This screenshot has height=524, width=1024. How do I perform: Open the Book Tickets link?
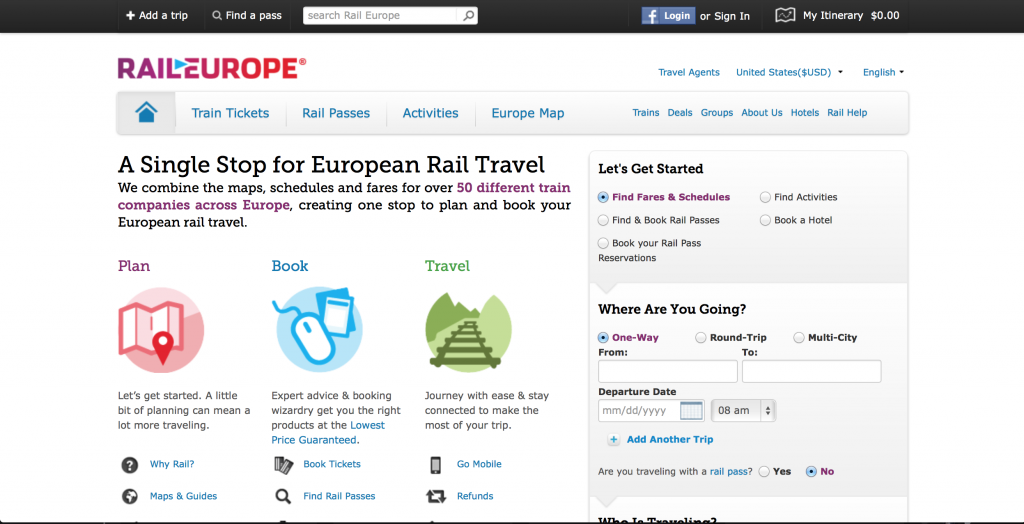click(332, 465)
